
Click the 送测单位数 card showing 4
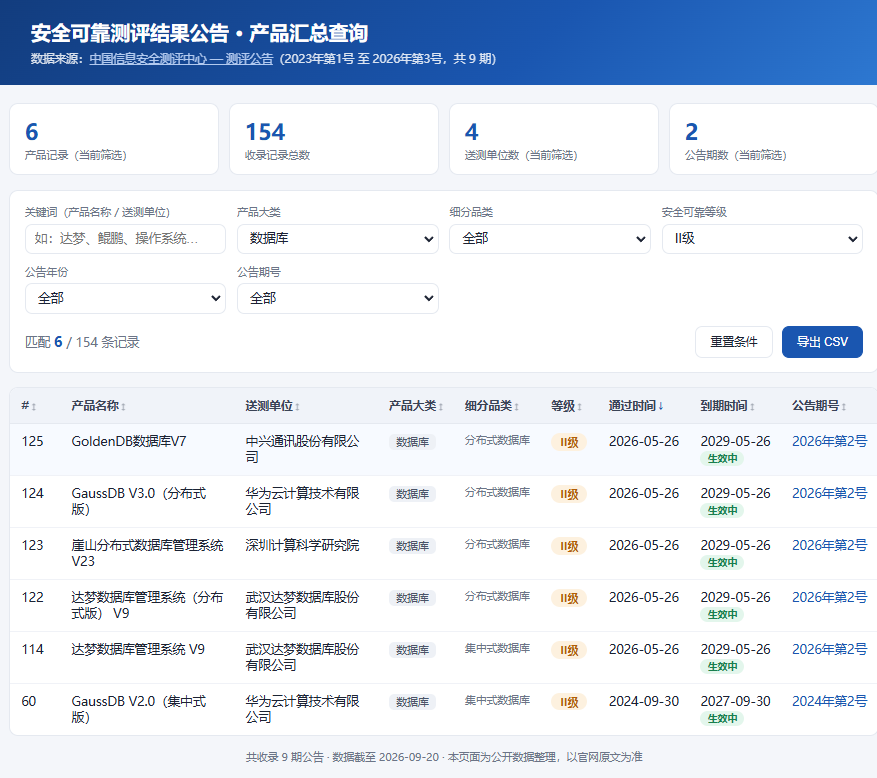554,139
